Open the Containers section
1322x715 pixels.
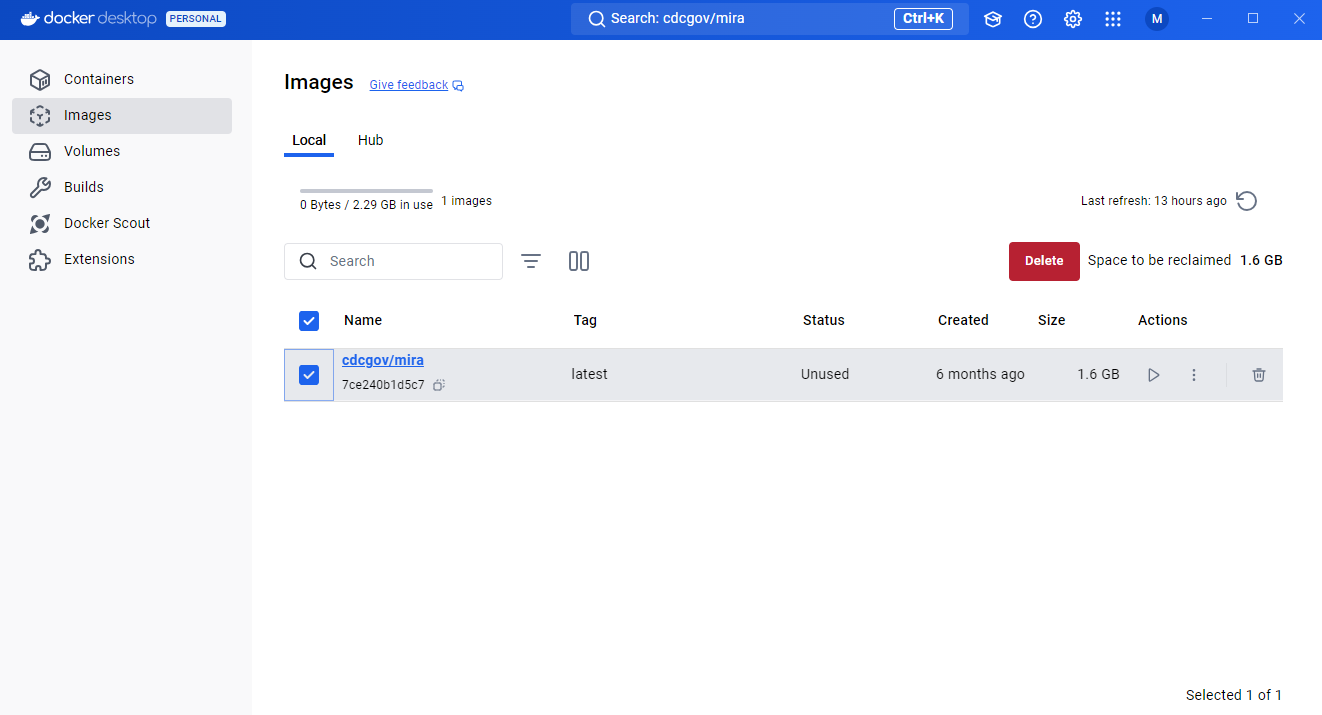point(122,79)
